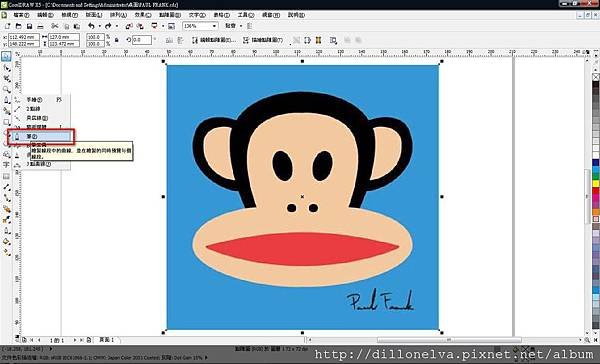This screenshot has width=600, height=364.
Task: Click the no-color X swatch in palette
Action: (x=596, y=77)
